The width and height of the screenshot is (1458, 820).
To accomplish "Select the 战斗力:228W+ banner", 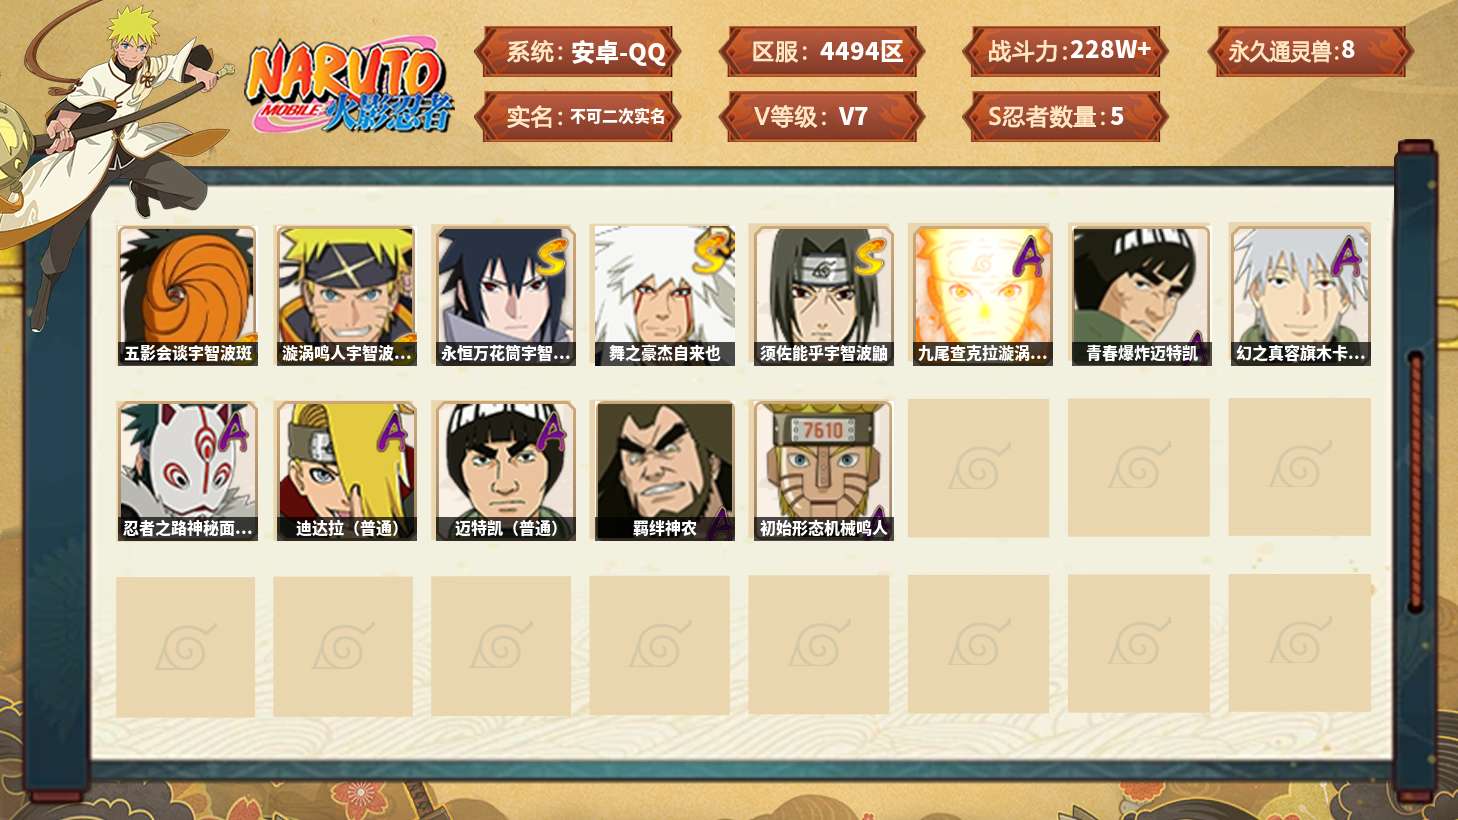I will click(1066, 52).
